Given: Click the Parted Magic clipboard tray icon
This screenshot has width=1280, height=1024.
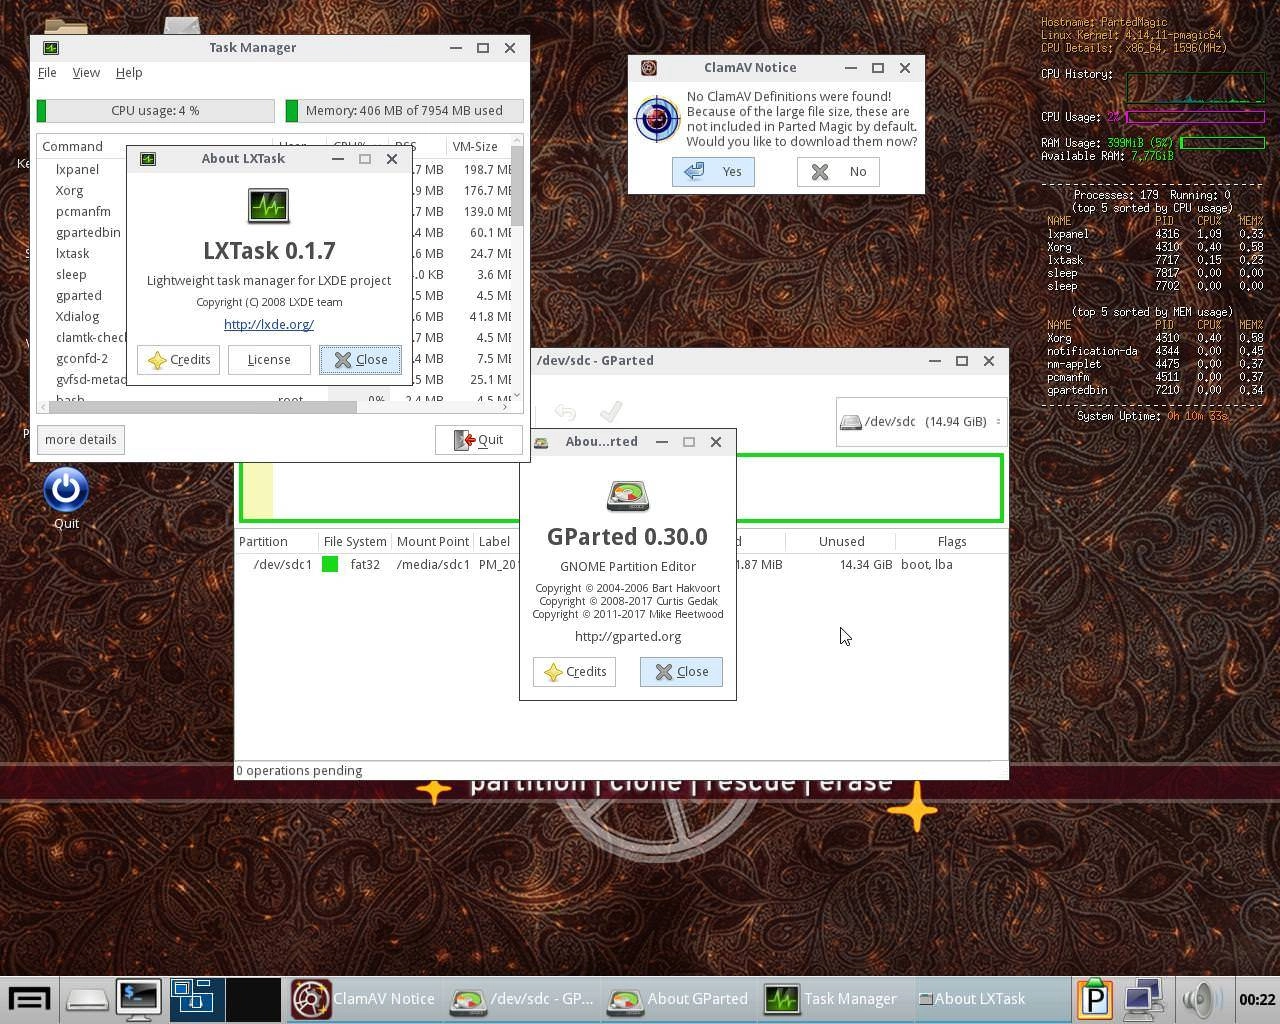Looking at the screenshot, I should click(x=1095, y=998).
